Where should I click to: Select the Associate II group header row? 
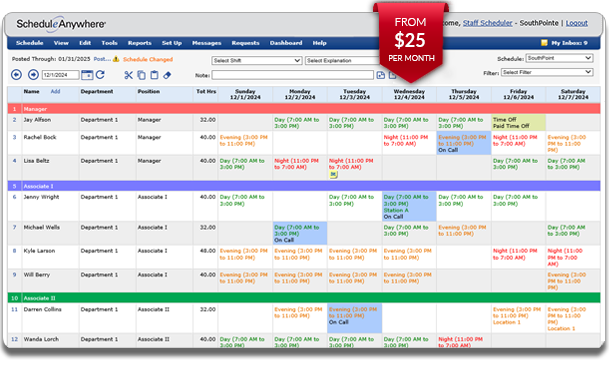pyautogui.click(x=304, y=298)
